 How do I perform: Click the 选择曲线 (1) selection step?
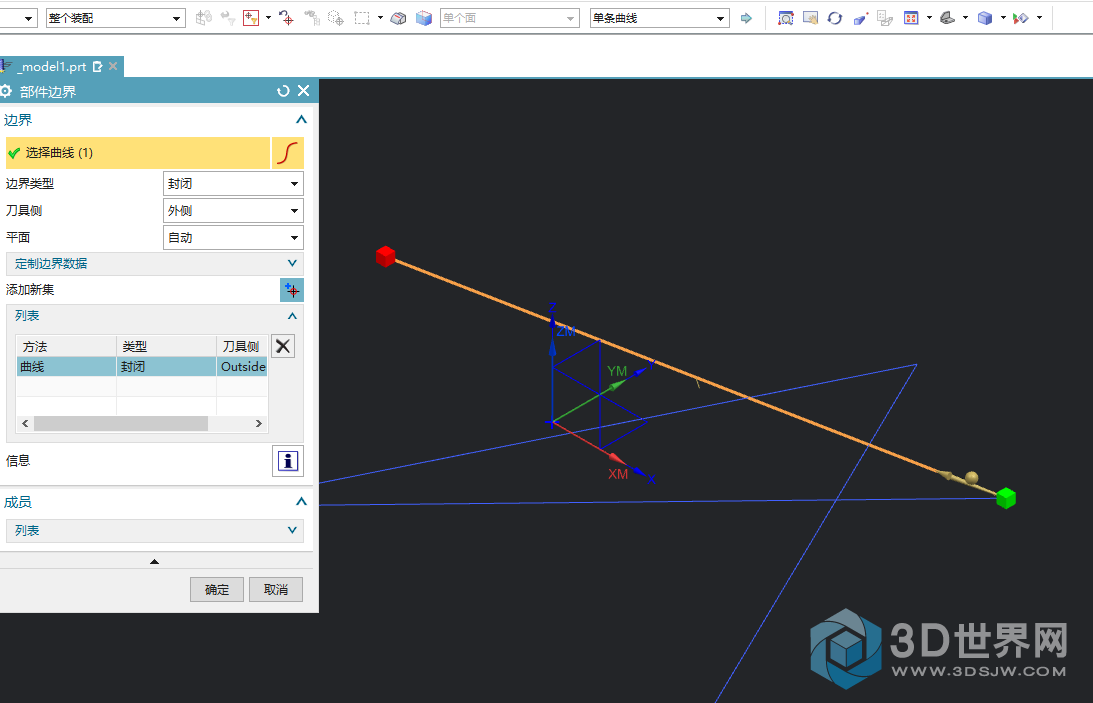point(138,153)
